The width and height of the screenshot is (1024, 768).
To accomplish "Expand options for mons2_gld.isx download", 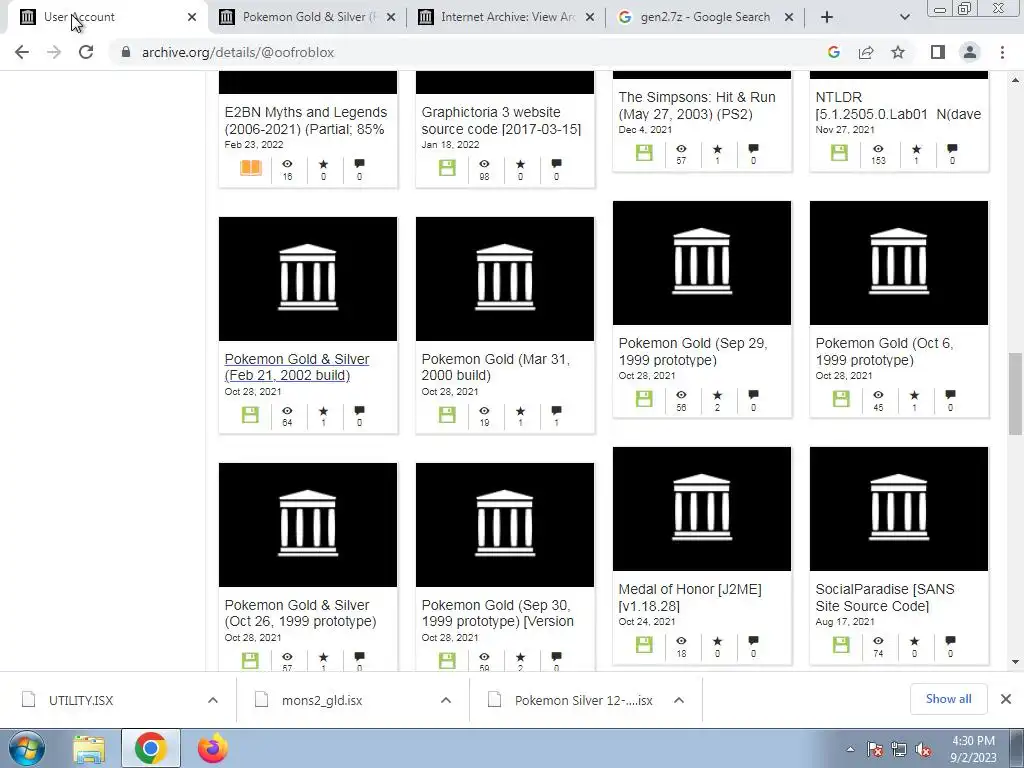I will 446,700.
